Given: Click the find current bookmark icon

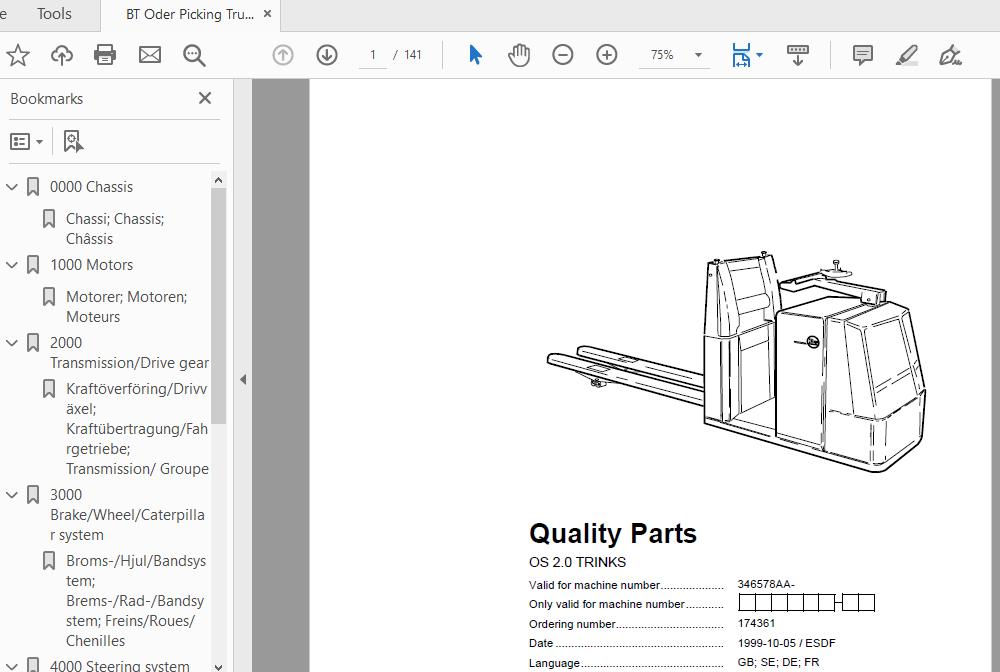Looking at the screenshot, I should coord(73,142).
